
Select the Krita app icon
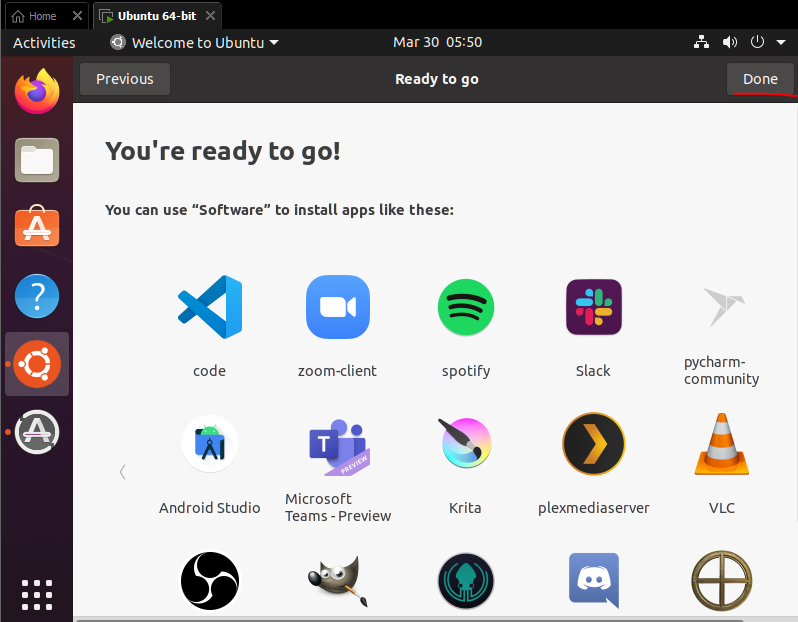[466, 443]
